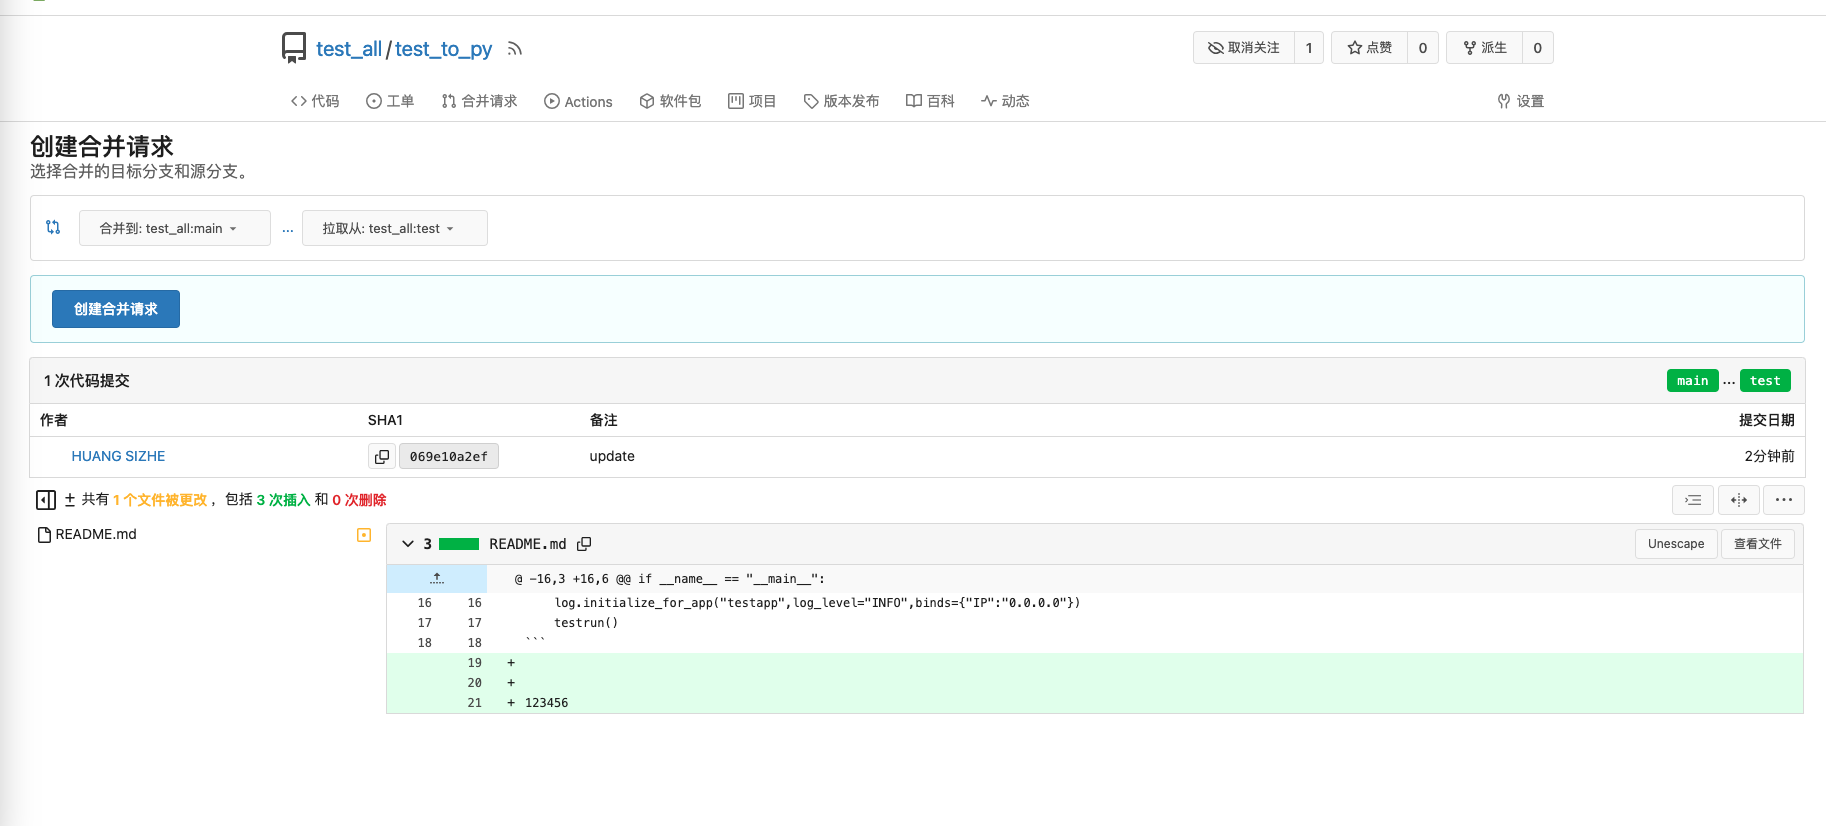Open the test_to_py repository link
This screenshot has height=826, width=1826.
point(443,49)
